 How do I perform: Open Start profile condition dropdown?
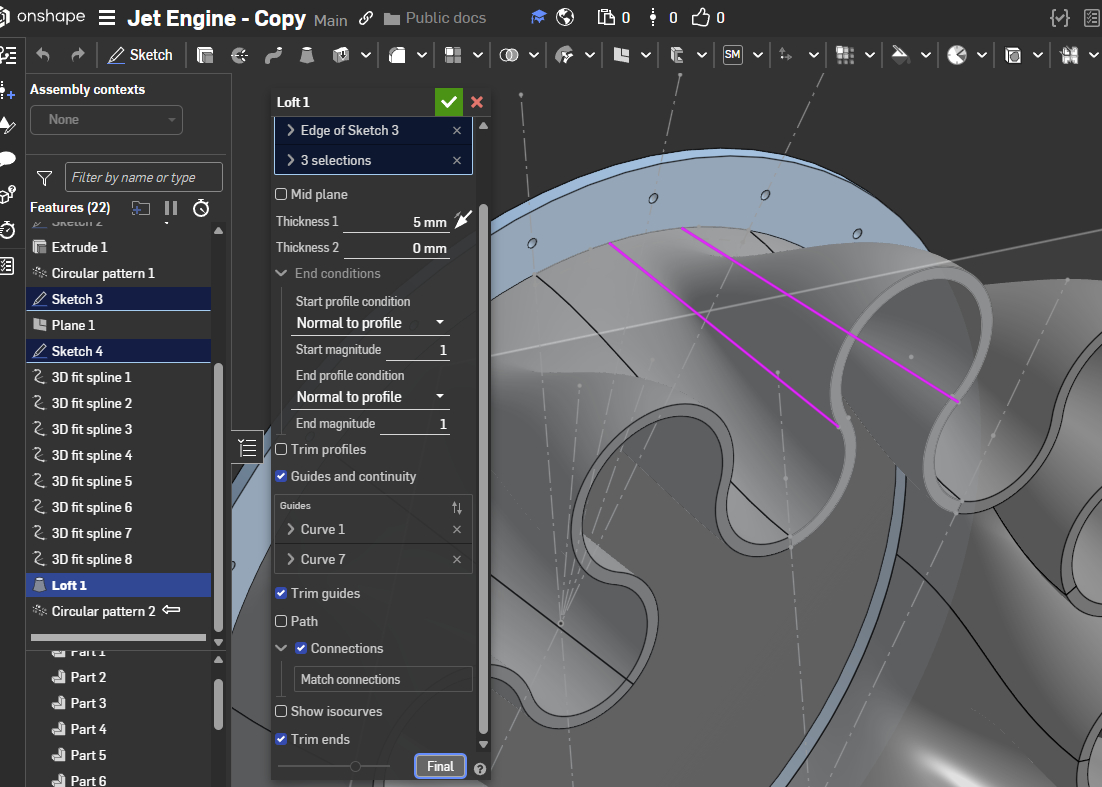tap(370, 323)
